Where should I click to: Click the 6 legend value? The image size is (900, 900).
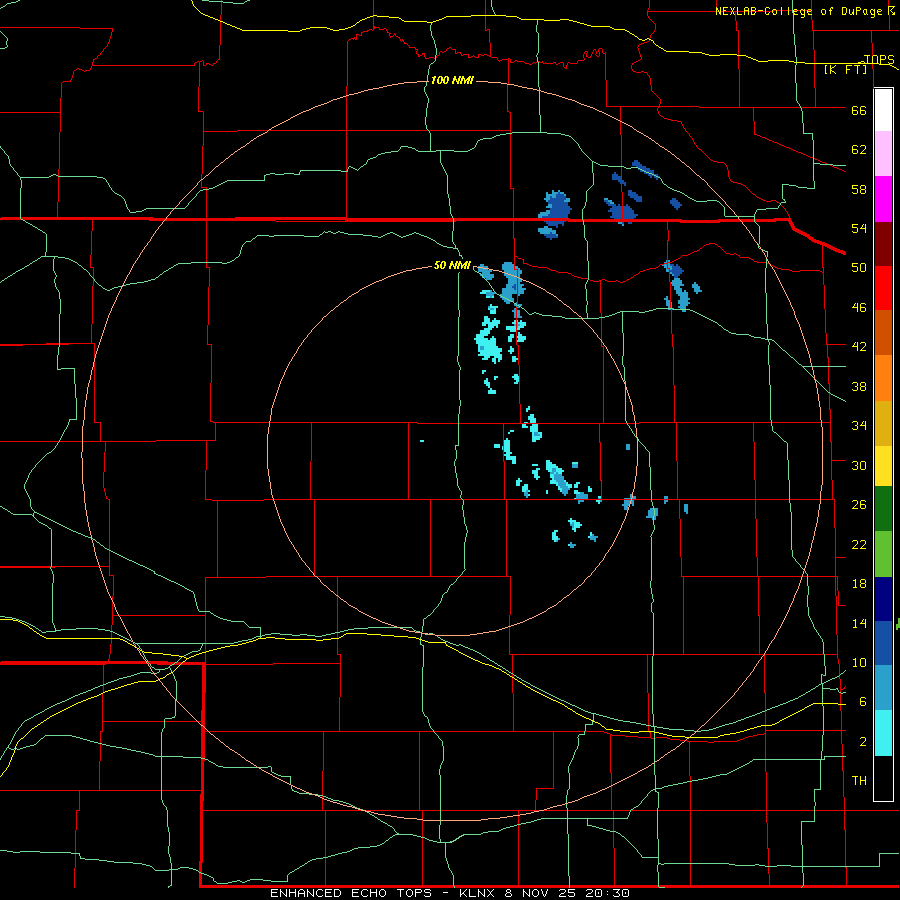coord(863,701)
